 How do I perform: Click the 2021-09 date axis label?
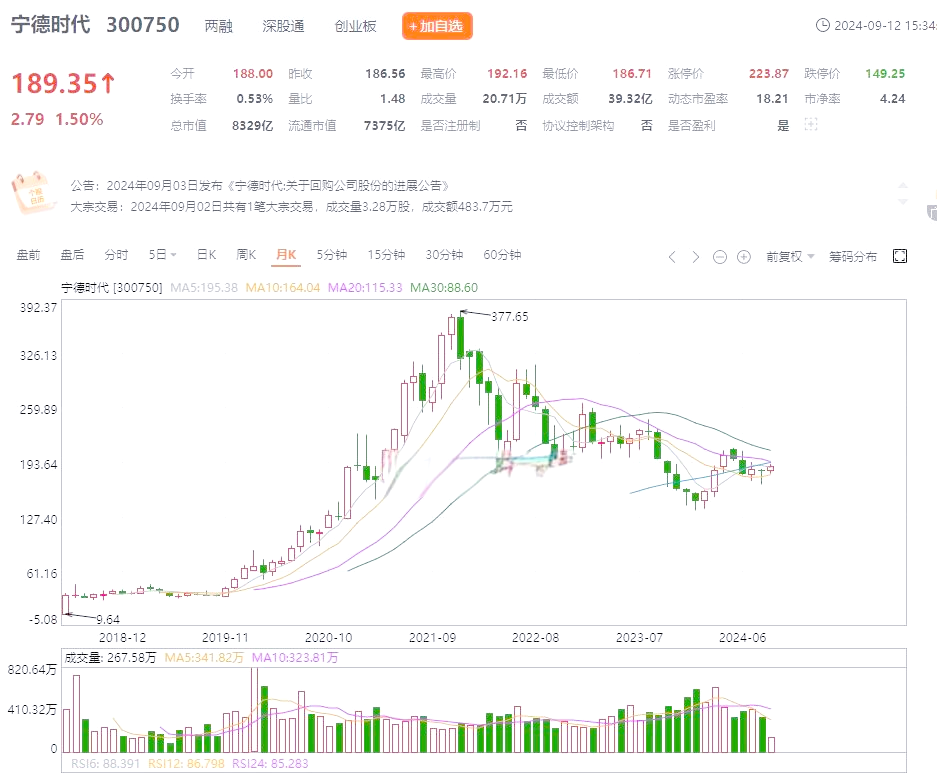(432, 638)
